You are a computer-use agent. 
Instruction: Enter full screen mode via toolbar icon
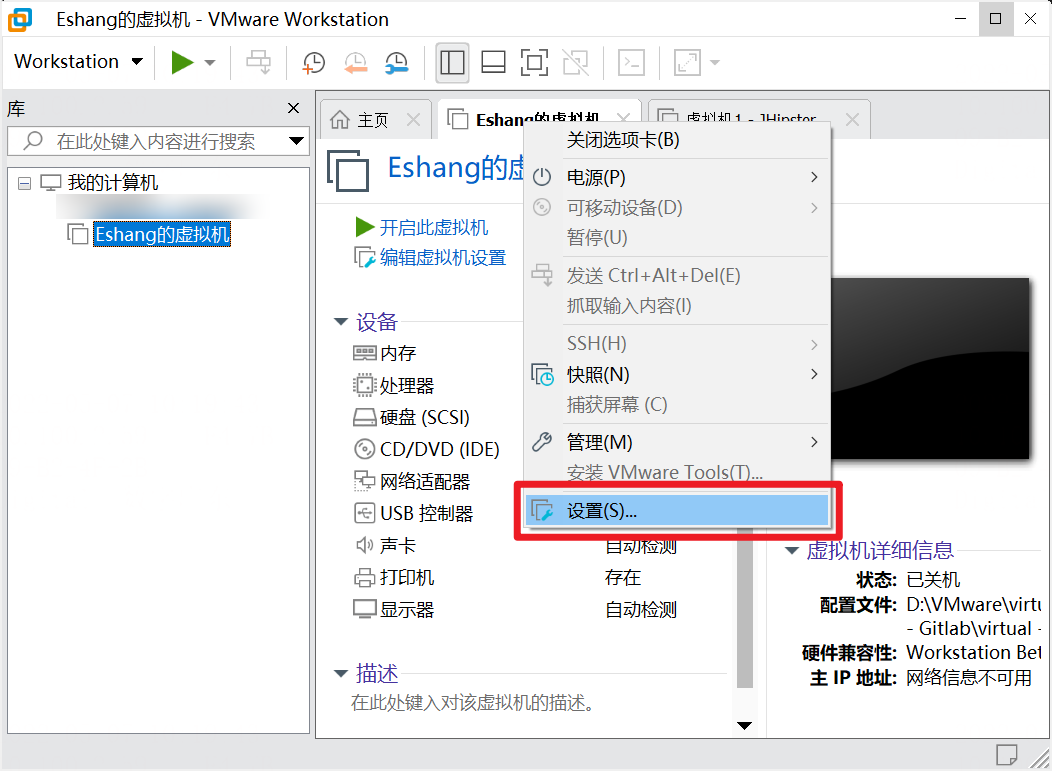pyautogui.click(x=534, y=62)
